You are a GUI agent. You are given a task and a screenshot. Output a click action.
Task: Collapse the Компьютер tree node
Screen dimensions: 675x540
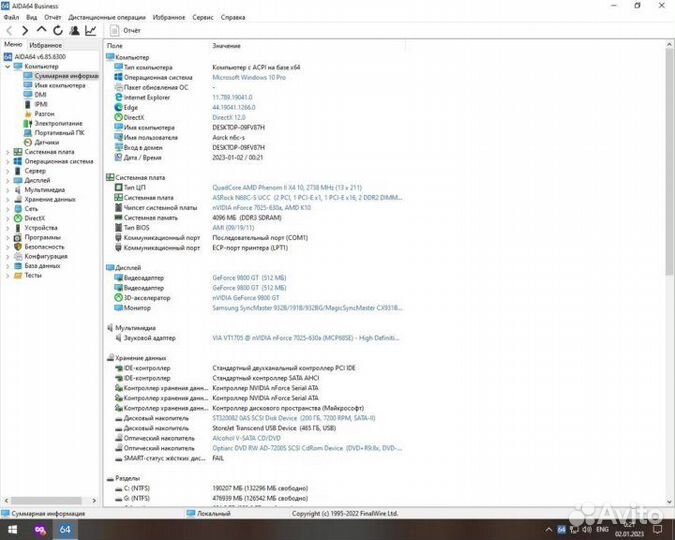coord(7,66)
